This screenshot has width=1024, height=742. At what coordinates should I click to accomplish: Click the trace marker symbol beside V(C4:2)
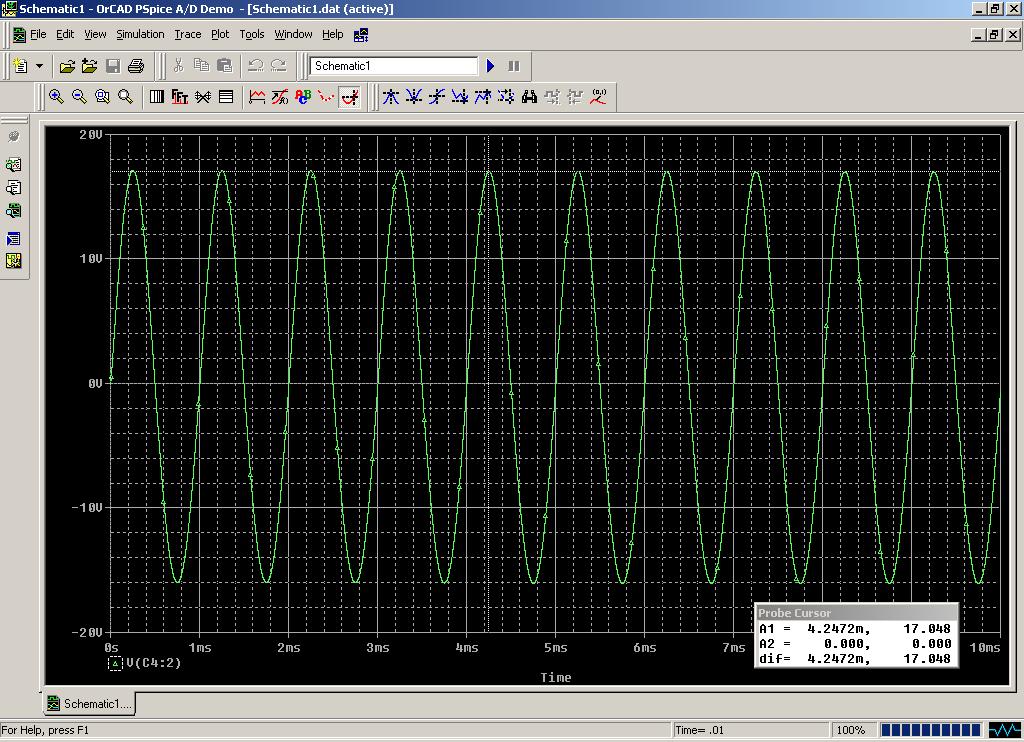(115, 664)
